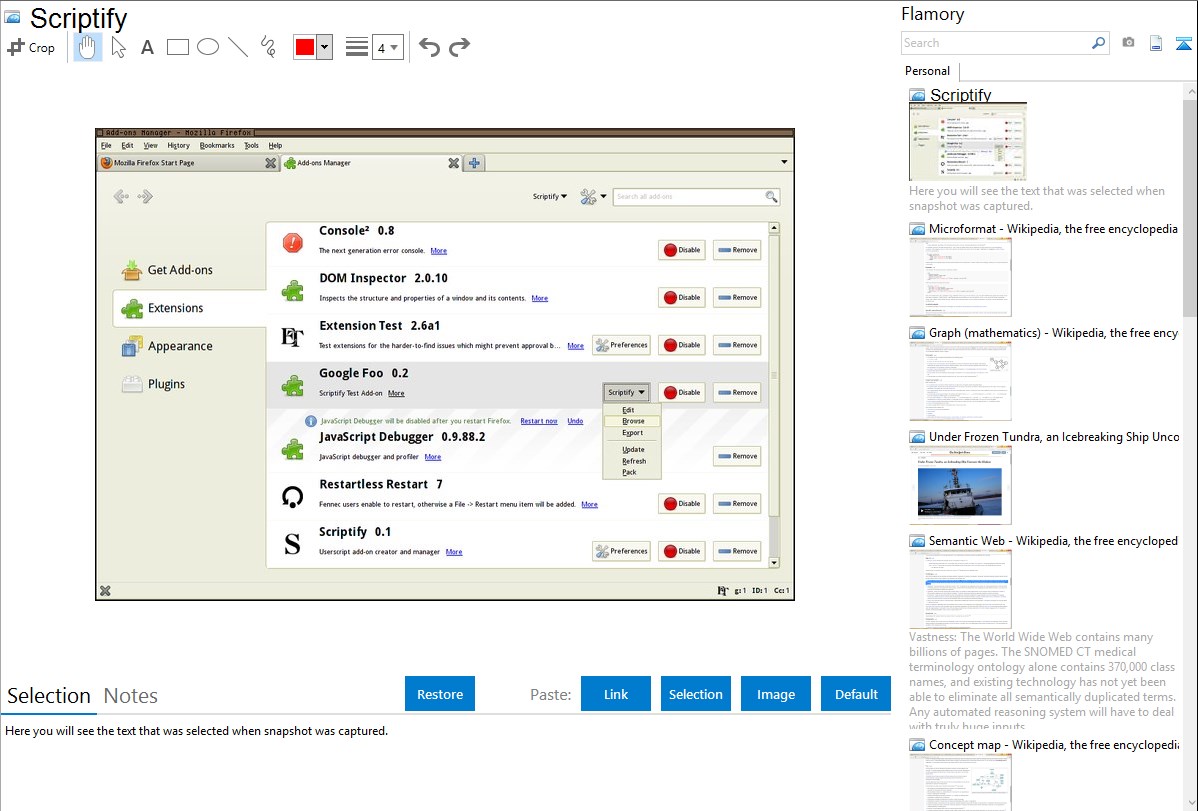Open the Semantic Web snapshot thumbnail

pyautogui.click(x=960, y=589)
